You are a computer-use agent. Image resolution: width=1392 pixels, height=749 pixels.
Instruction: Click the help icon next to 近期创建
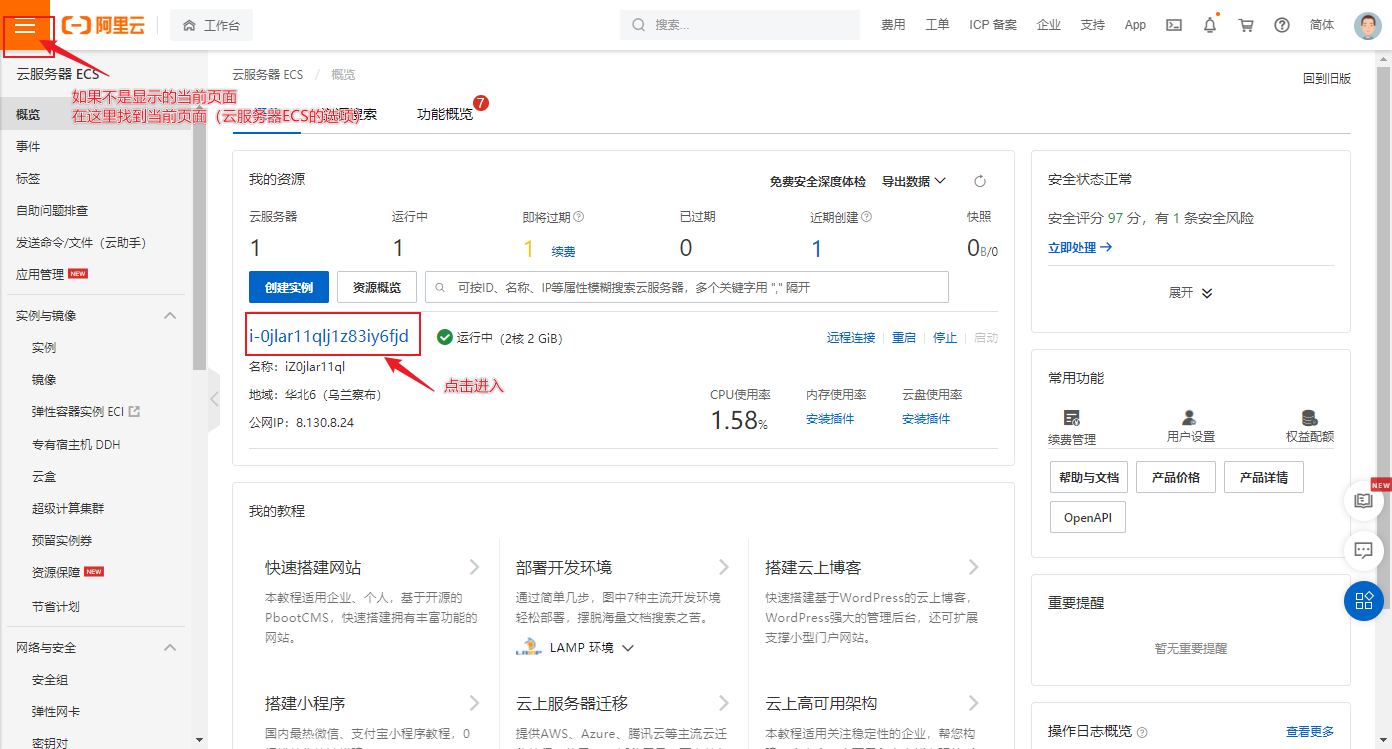tap(866, 216)
